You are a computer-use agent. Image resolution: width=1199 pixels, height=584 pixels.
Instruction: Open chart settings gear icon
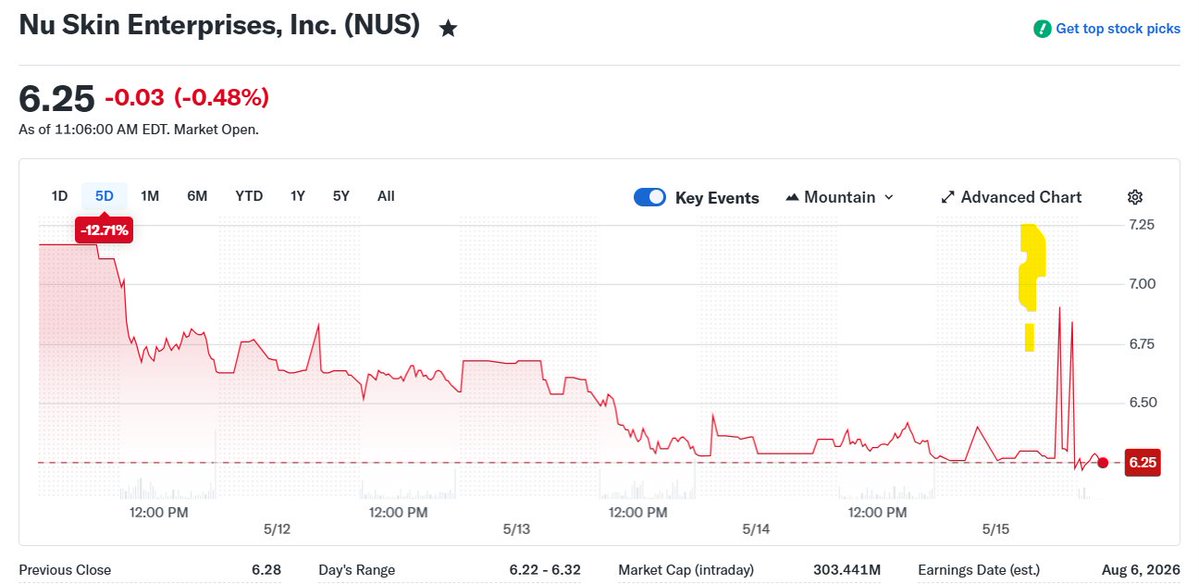[1135, 197]
